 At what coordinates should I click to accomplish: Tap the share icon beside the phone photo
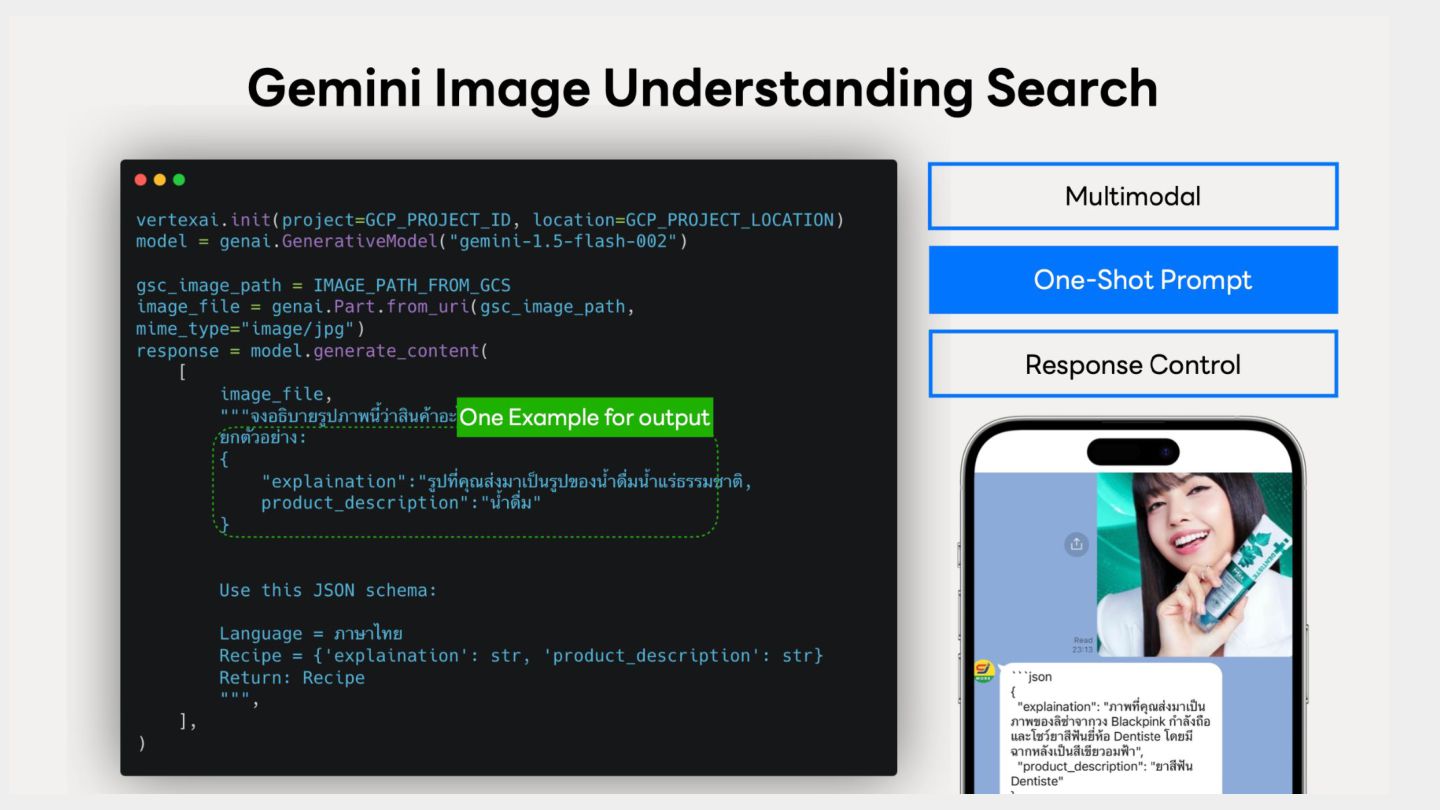click(x=1076, y=544)
